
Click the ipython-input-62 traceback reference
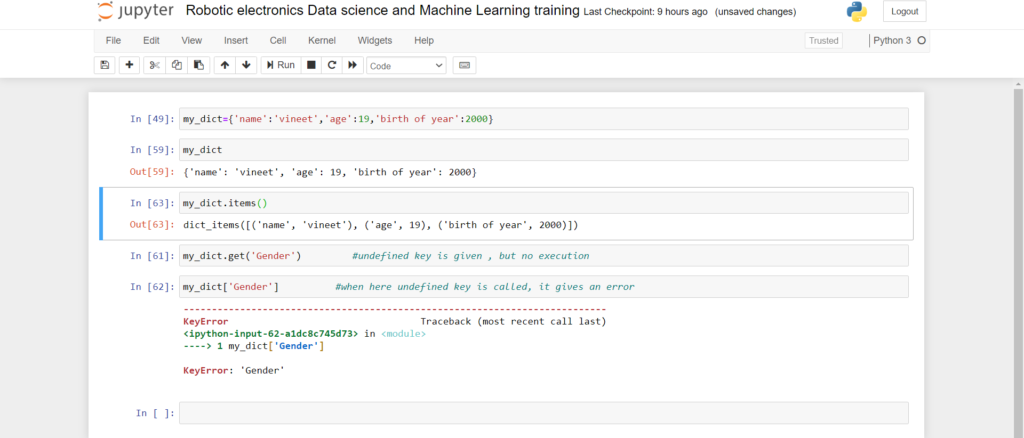(271, 334)
